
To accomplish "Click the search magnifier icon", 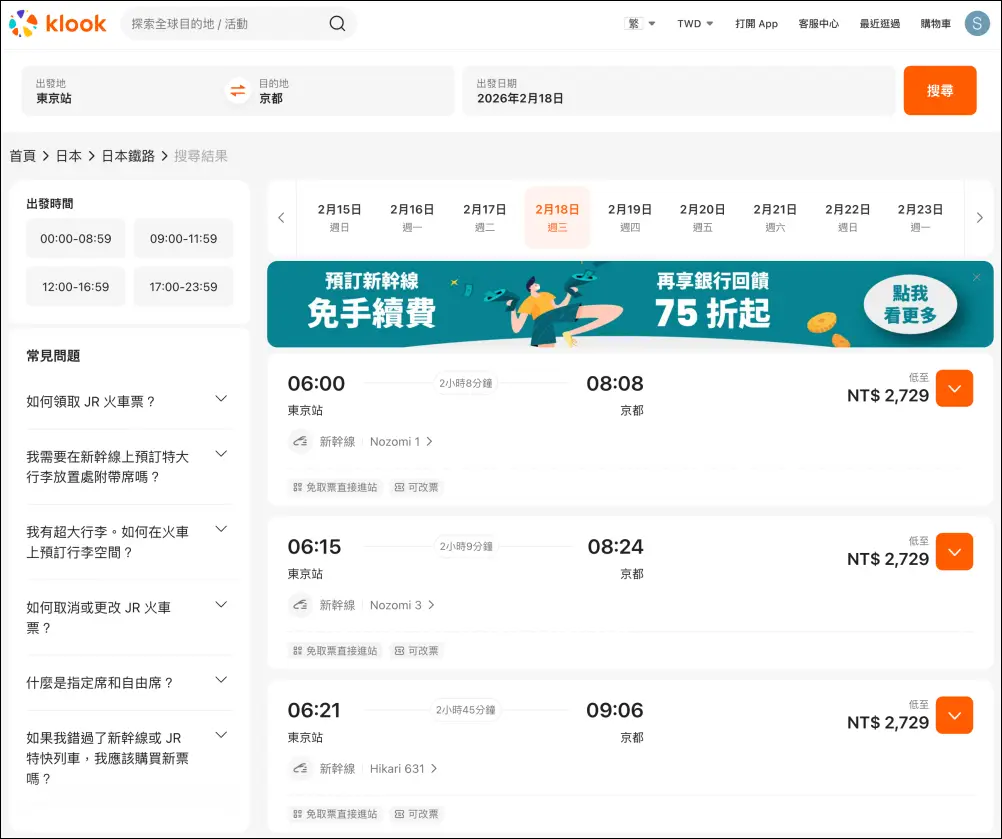I will coord(337,24).
